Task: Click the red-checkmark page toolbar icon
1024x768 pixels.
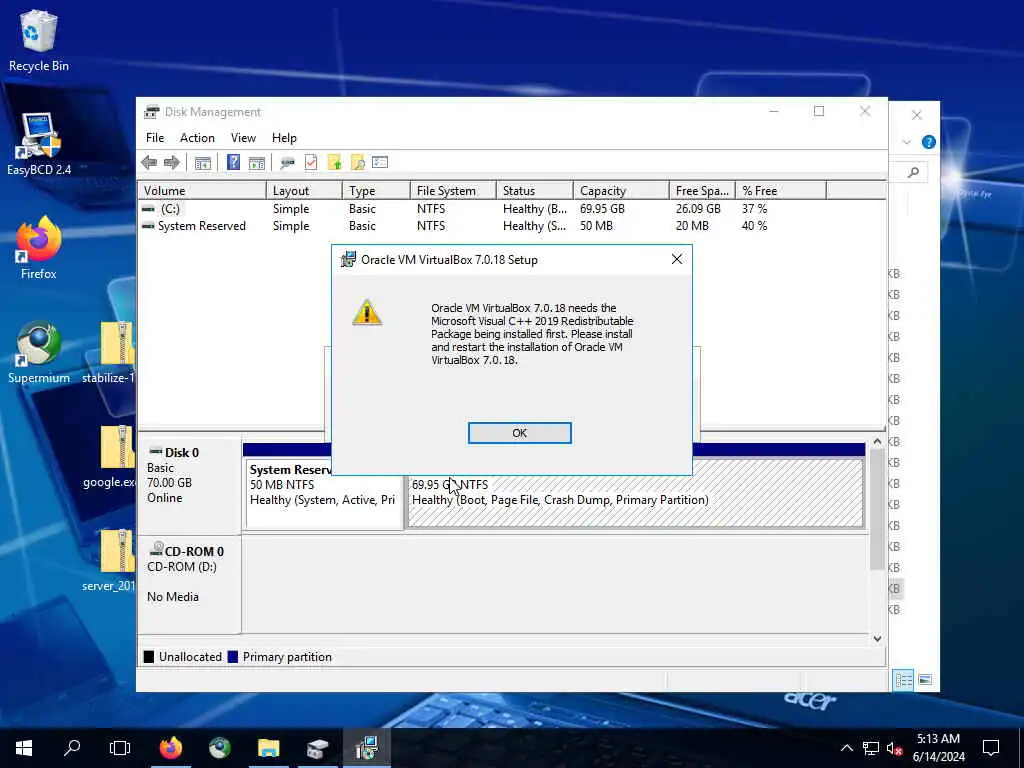Action: coord(311,163)
